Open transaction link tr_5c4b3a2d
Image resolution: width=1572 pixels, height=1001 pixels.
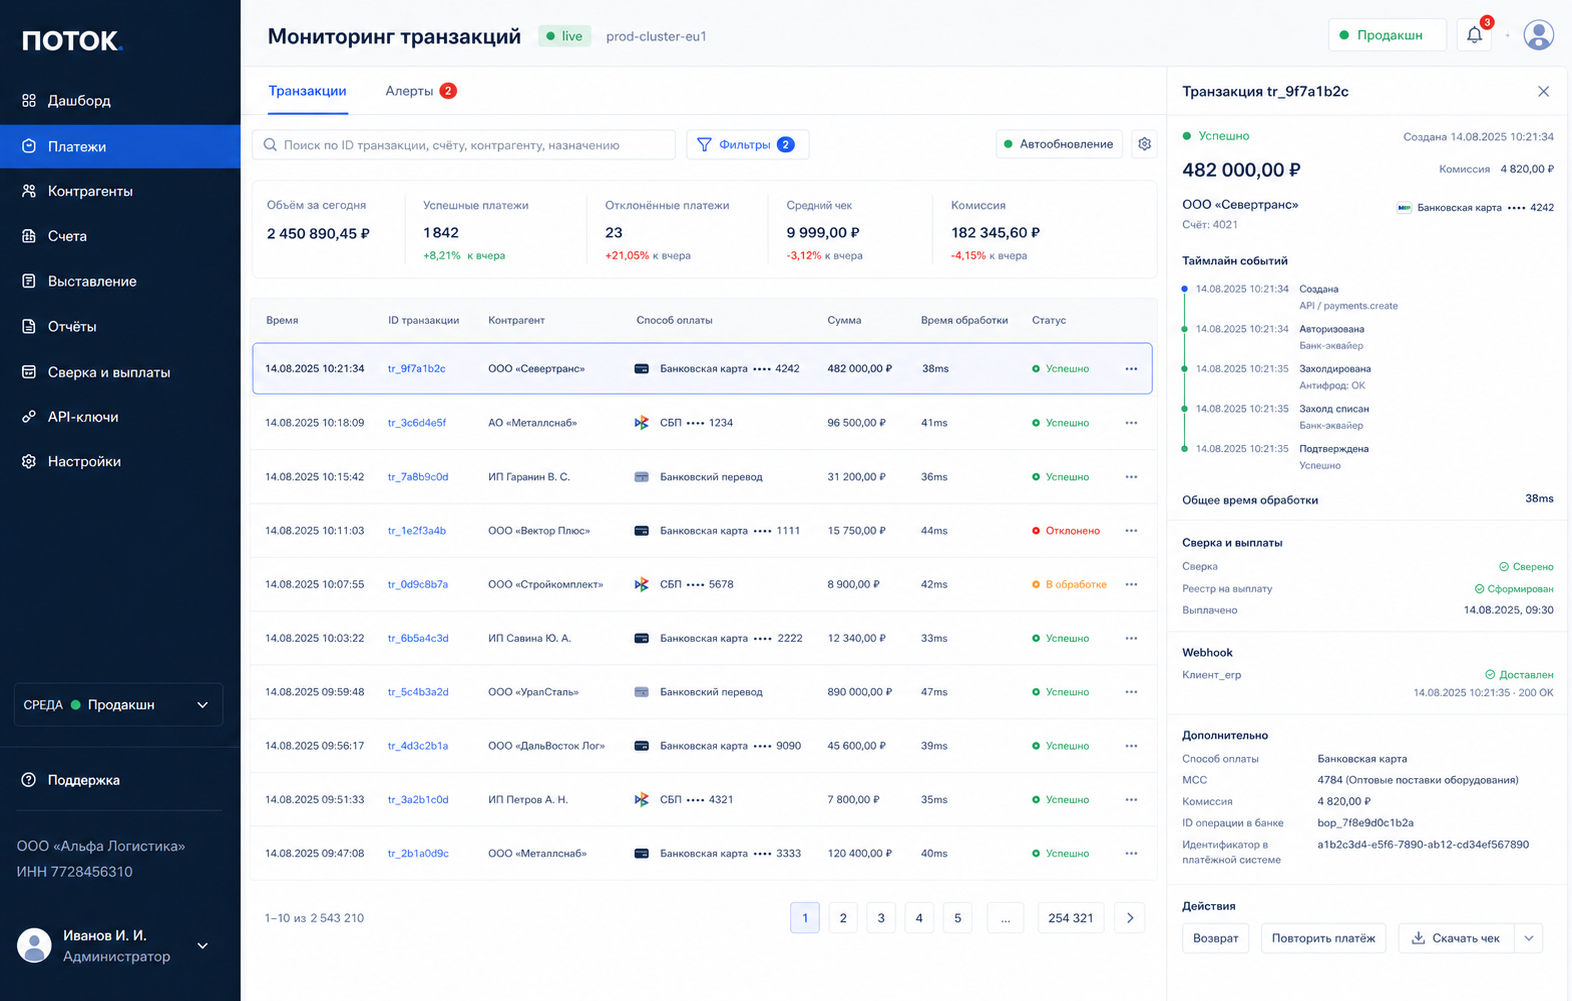click(x=418, y=692)
